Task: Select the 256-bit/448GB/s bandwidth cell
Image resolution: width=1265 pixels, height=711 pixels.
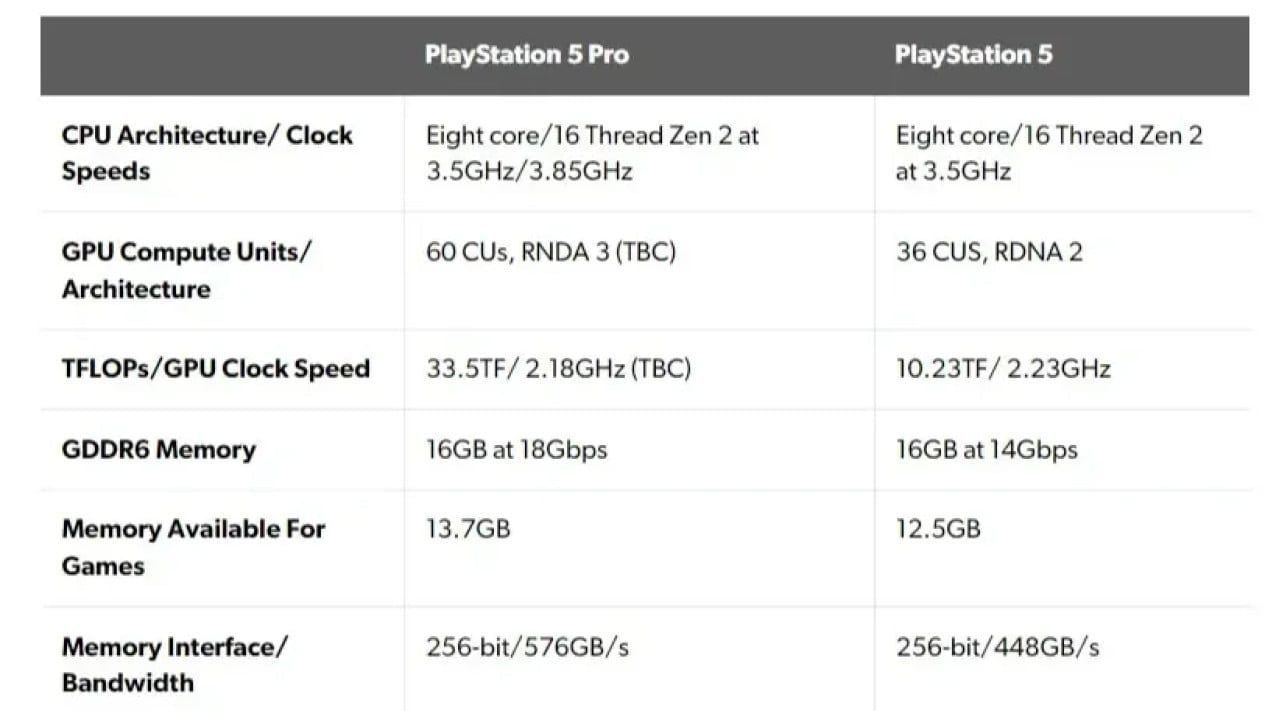Action: pyautogui.click(x=997, y=647)
